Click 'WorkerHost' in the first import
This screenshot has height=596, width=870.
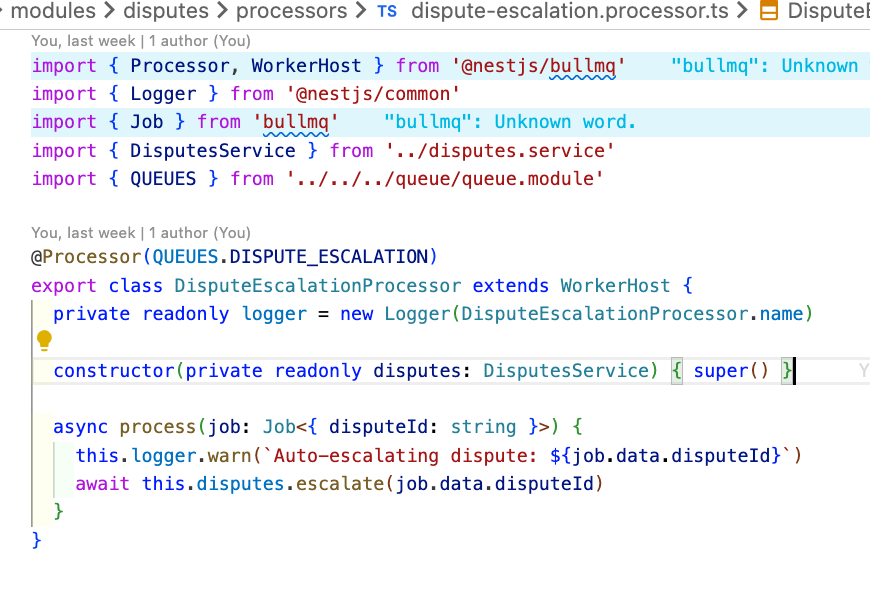click(x=306, y=66)
